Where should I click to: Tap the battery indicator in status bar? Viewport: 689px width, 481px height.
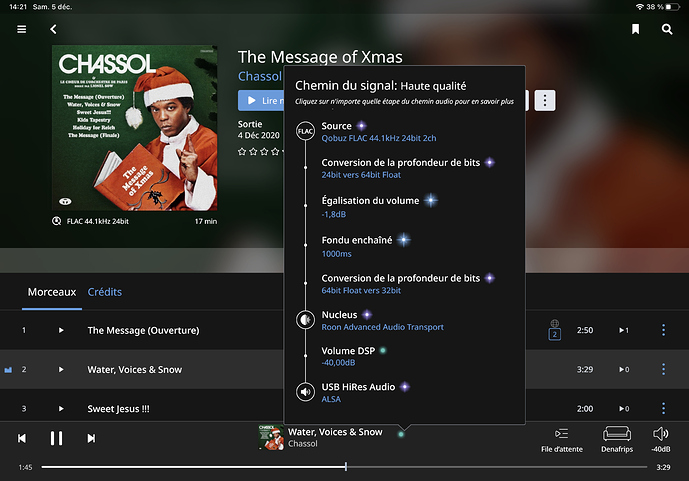pos(672,7)
